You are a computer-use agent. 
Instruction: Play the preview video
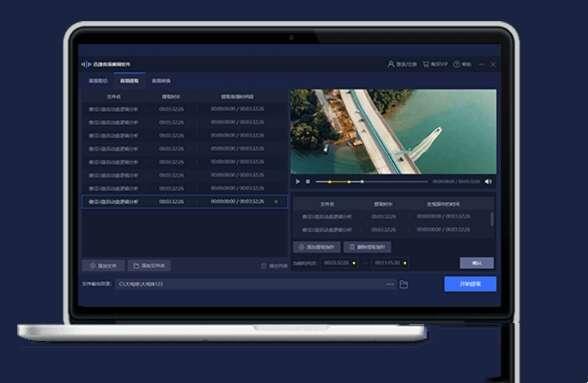coord(298,182)
